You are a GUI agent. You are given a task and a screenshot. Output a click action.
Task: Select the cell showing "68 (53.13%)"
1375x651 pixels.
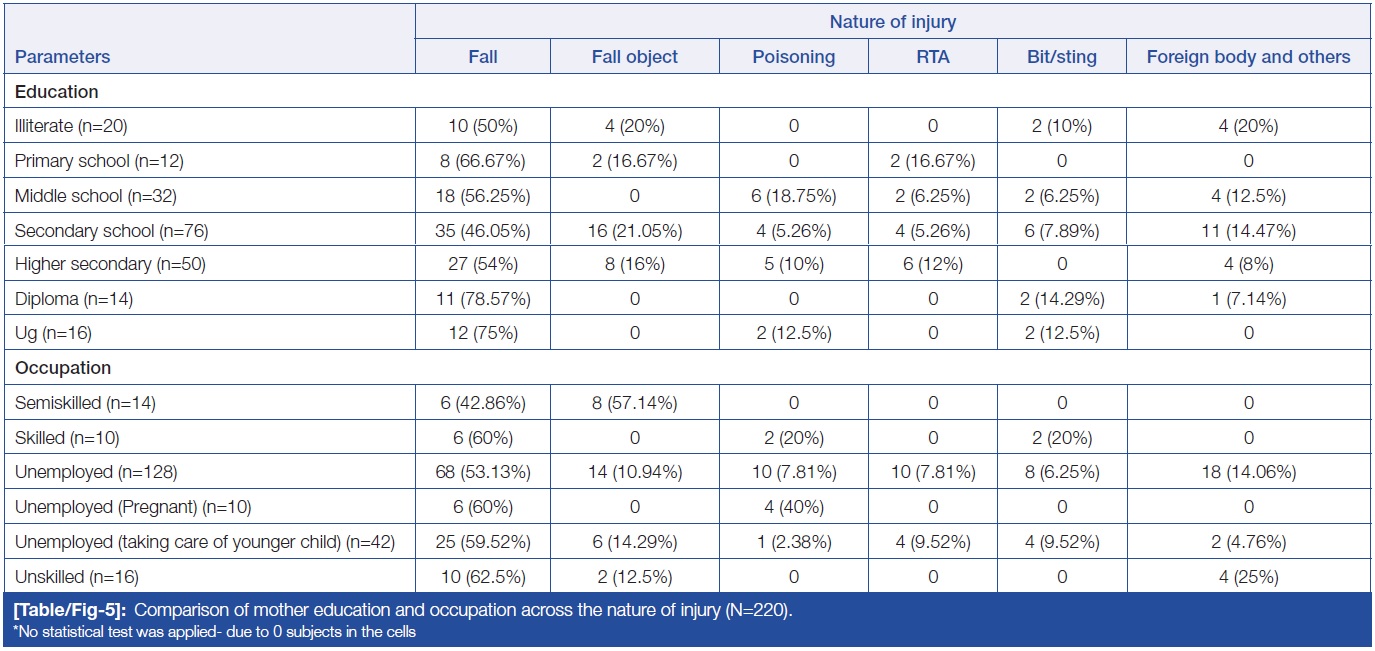tap(483, 472)
